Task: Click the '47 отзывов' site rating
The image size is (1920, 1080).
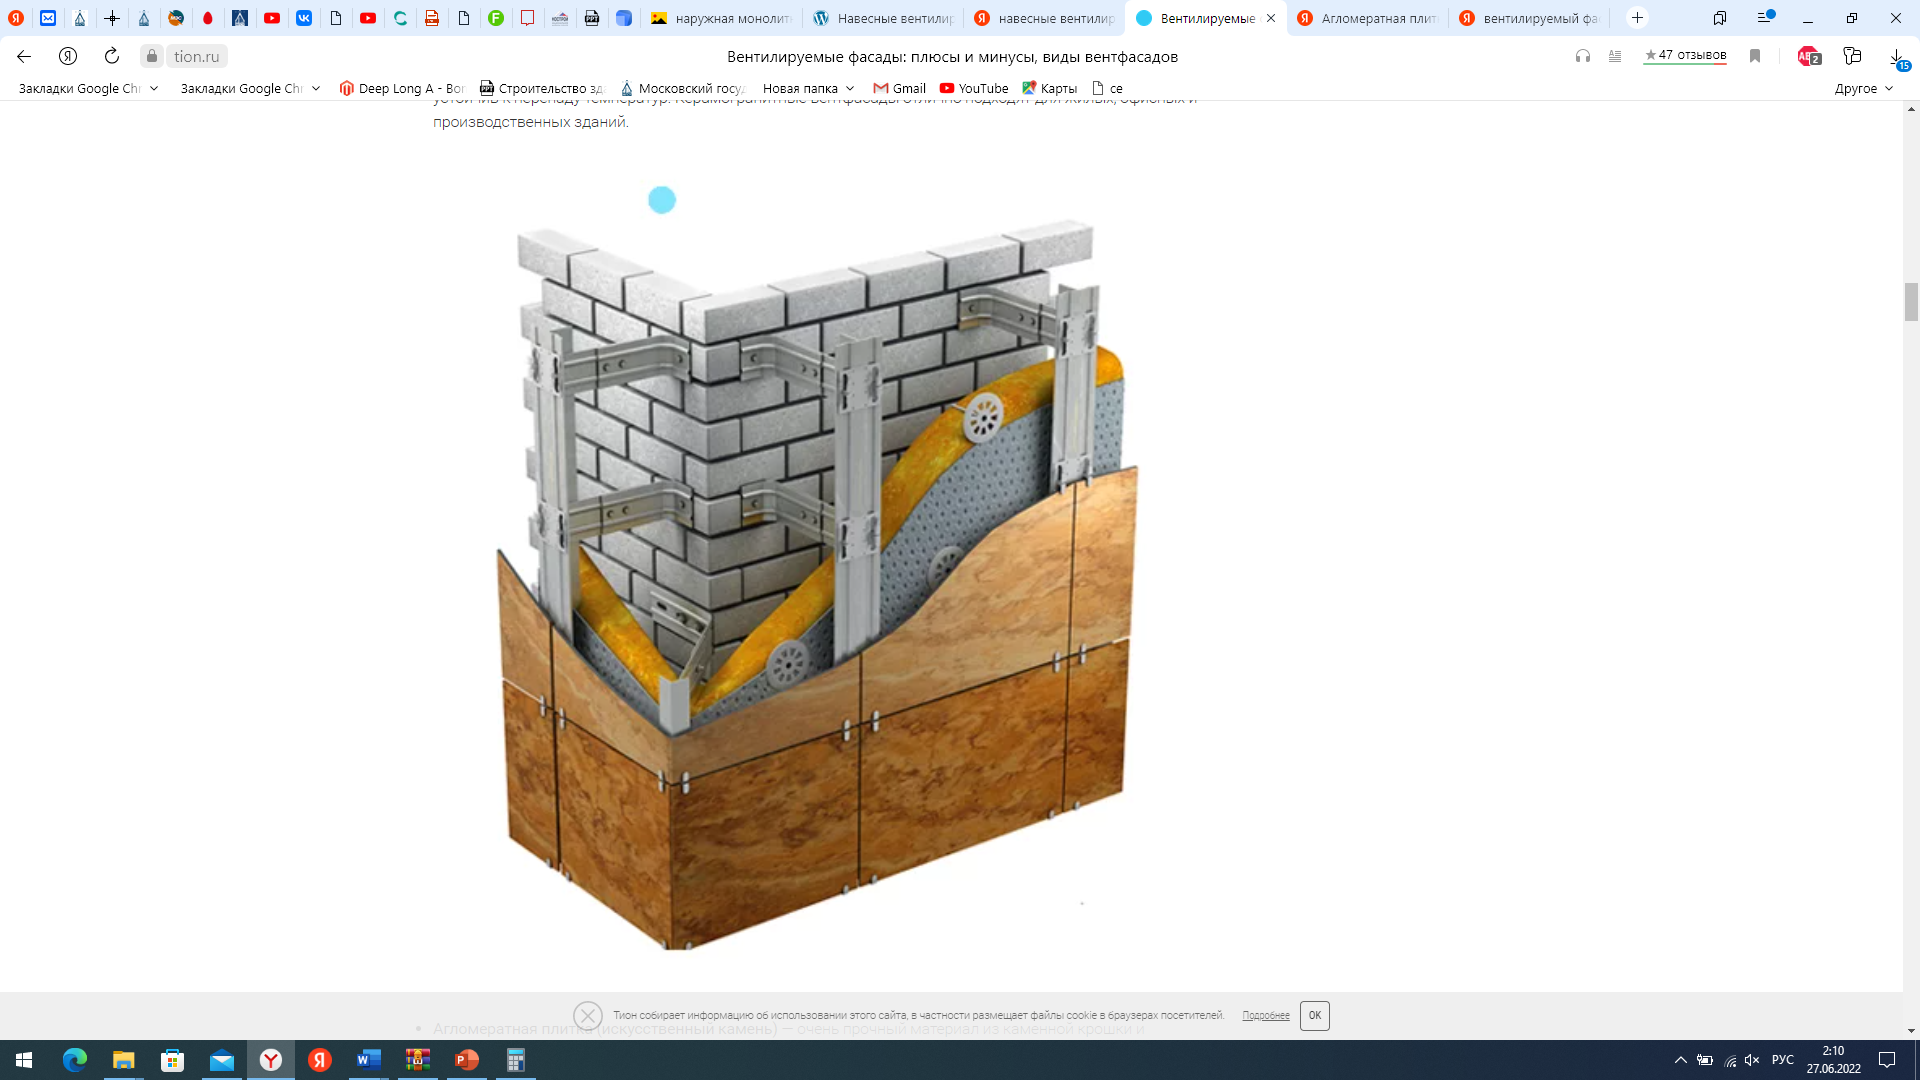Action: (1685, 55)
